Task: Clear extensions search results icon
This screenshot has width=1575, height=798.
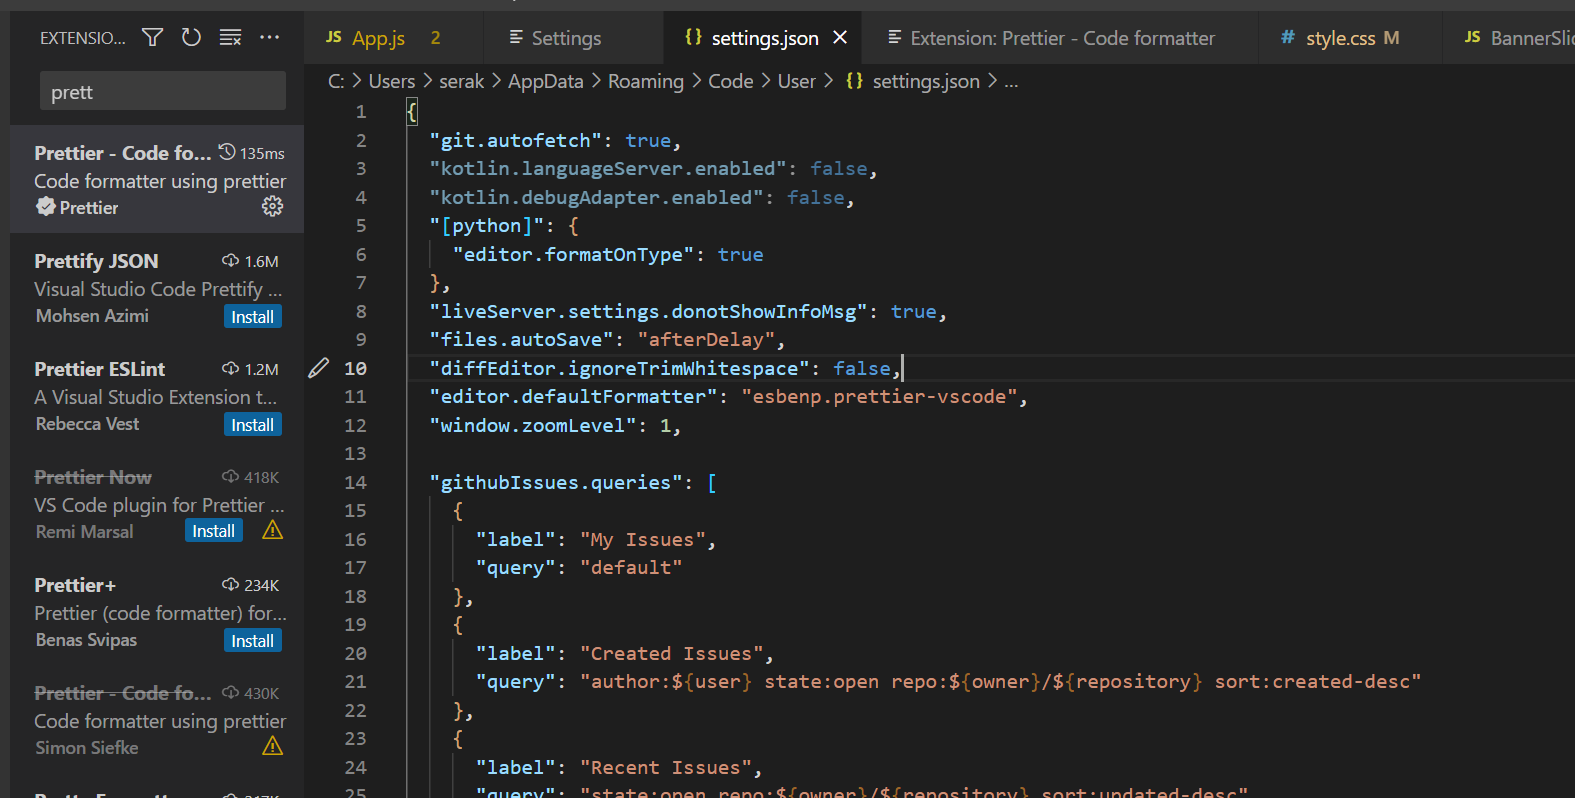Action: 231,38
